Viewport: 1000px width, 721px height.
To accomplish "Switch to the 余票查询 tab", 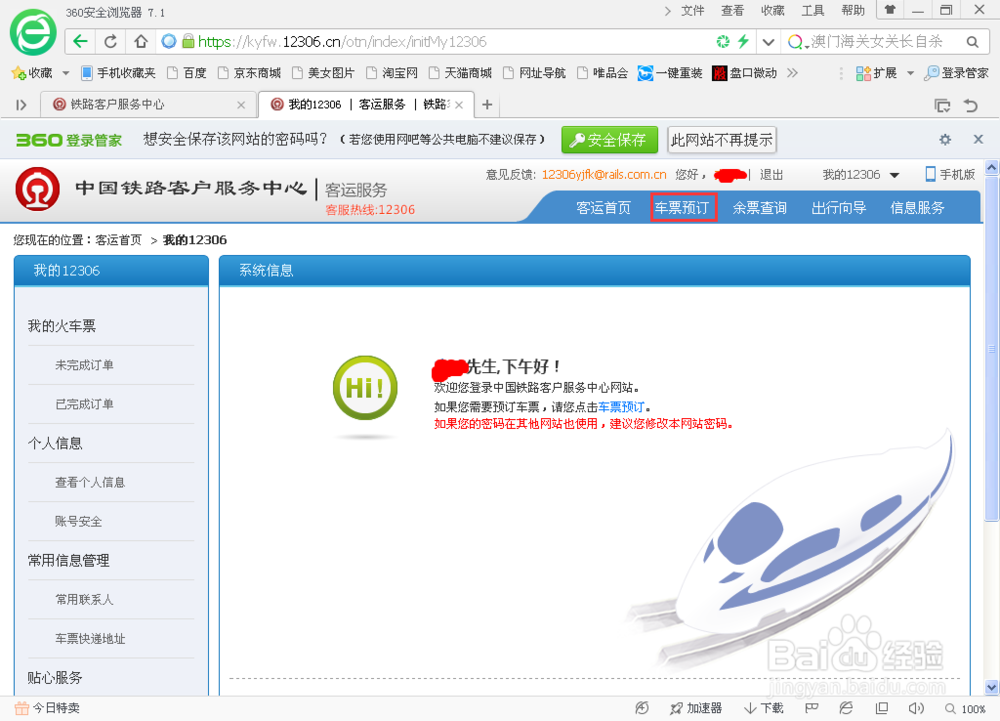I will pyautogui.click(x=759, y=206).
